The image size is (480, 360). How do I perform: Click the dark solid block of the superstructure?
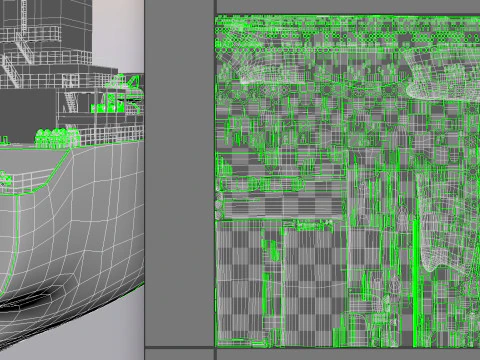(x=27, y=115)
